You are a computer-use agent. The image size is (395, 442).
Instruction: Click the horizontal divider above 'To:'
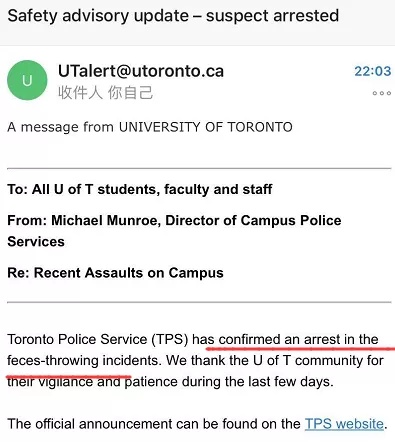coord(199,169)
